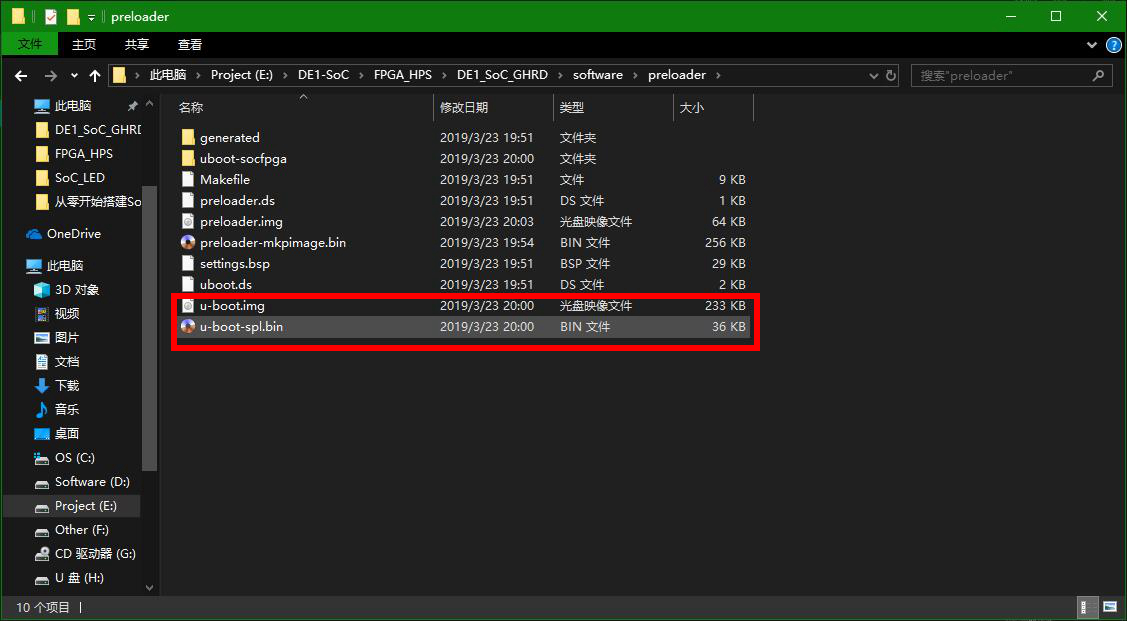Click New Folder quick access toolbar icon
The height and width of the screenshot is (621, 1127).
click(x=73, y=16)
